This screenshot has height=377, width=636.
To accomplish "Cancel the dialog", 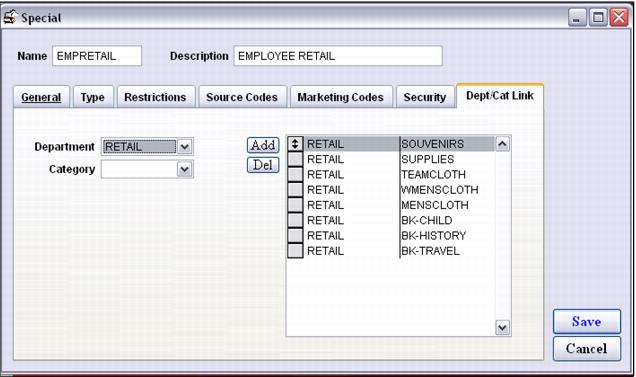I will [587, 349].
